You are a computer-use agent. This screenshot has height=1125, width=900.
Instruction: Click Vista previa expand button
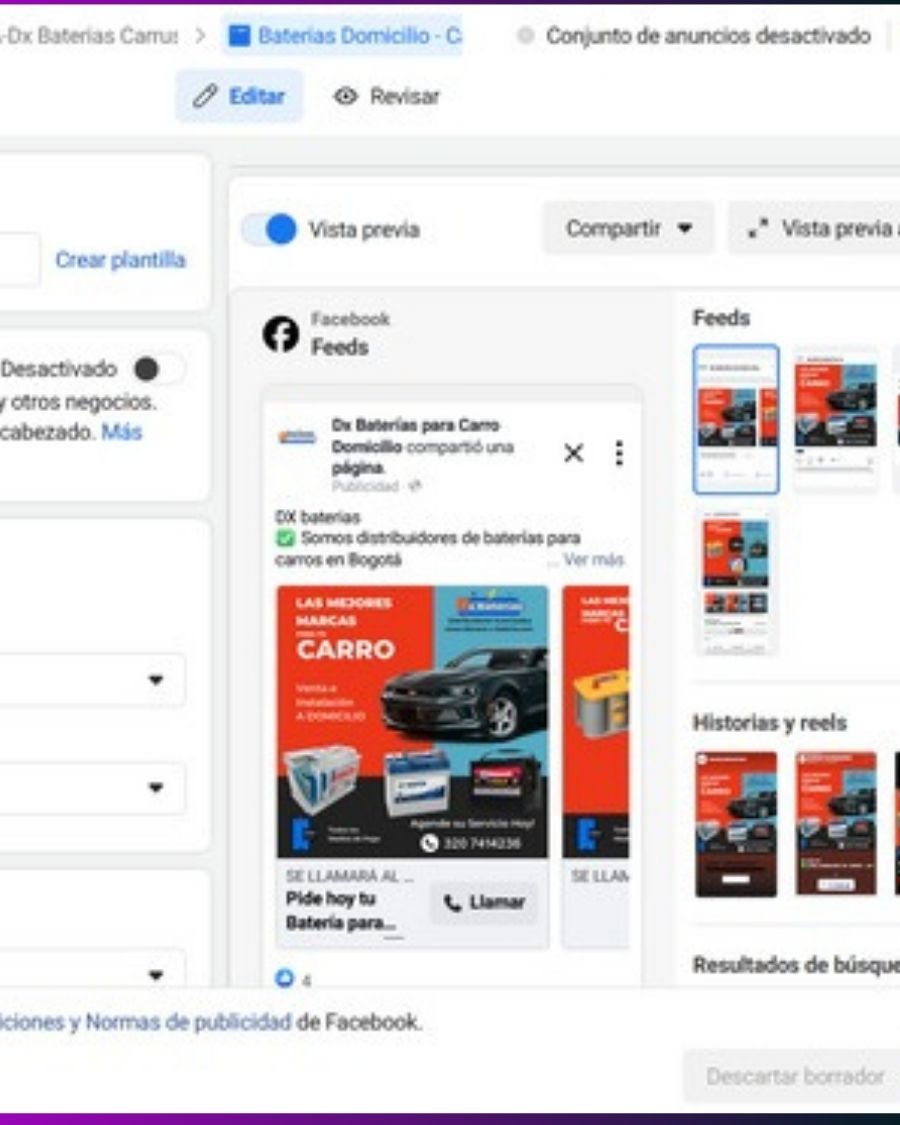[x=815, y=228]
